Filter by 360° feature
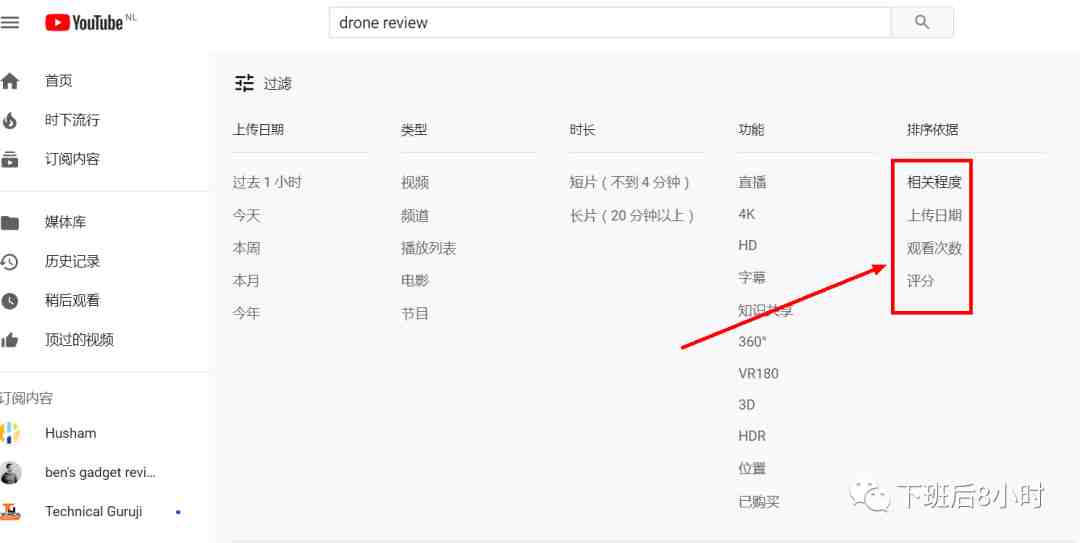Viewport: 1080px width, 543px height. pyautogui.click(x=752, y=342)
